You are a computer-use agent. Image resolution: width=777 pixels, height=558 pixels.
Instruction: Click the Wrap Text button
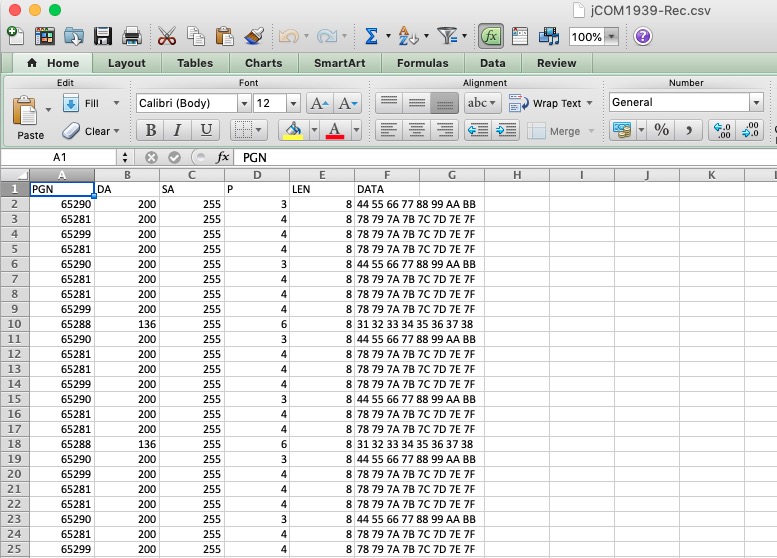[546, 103]
